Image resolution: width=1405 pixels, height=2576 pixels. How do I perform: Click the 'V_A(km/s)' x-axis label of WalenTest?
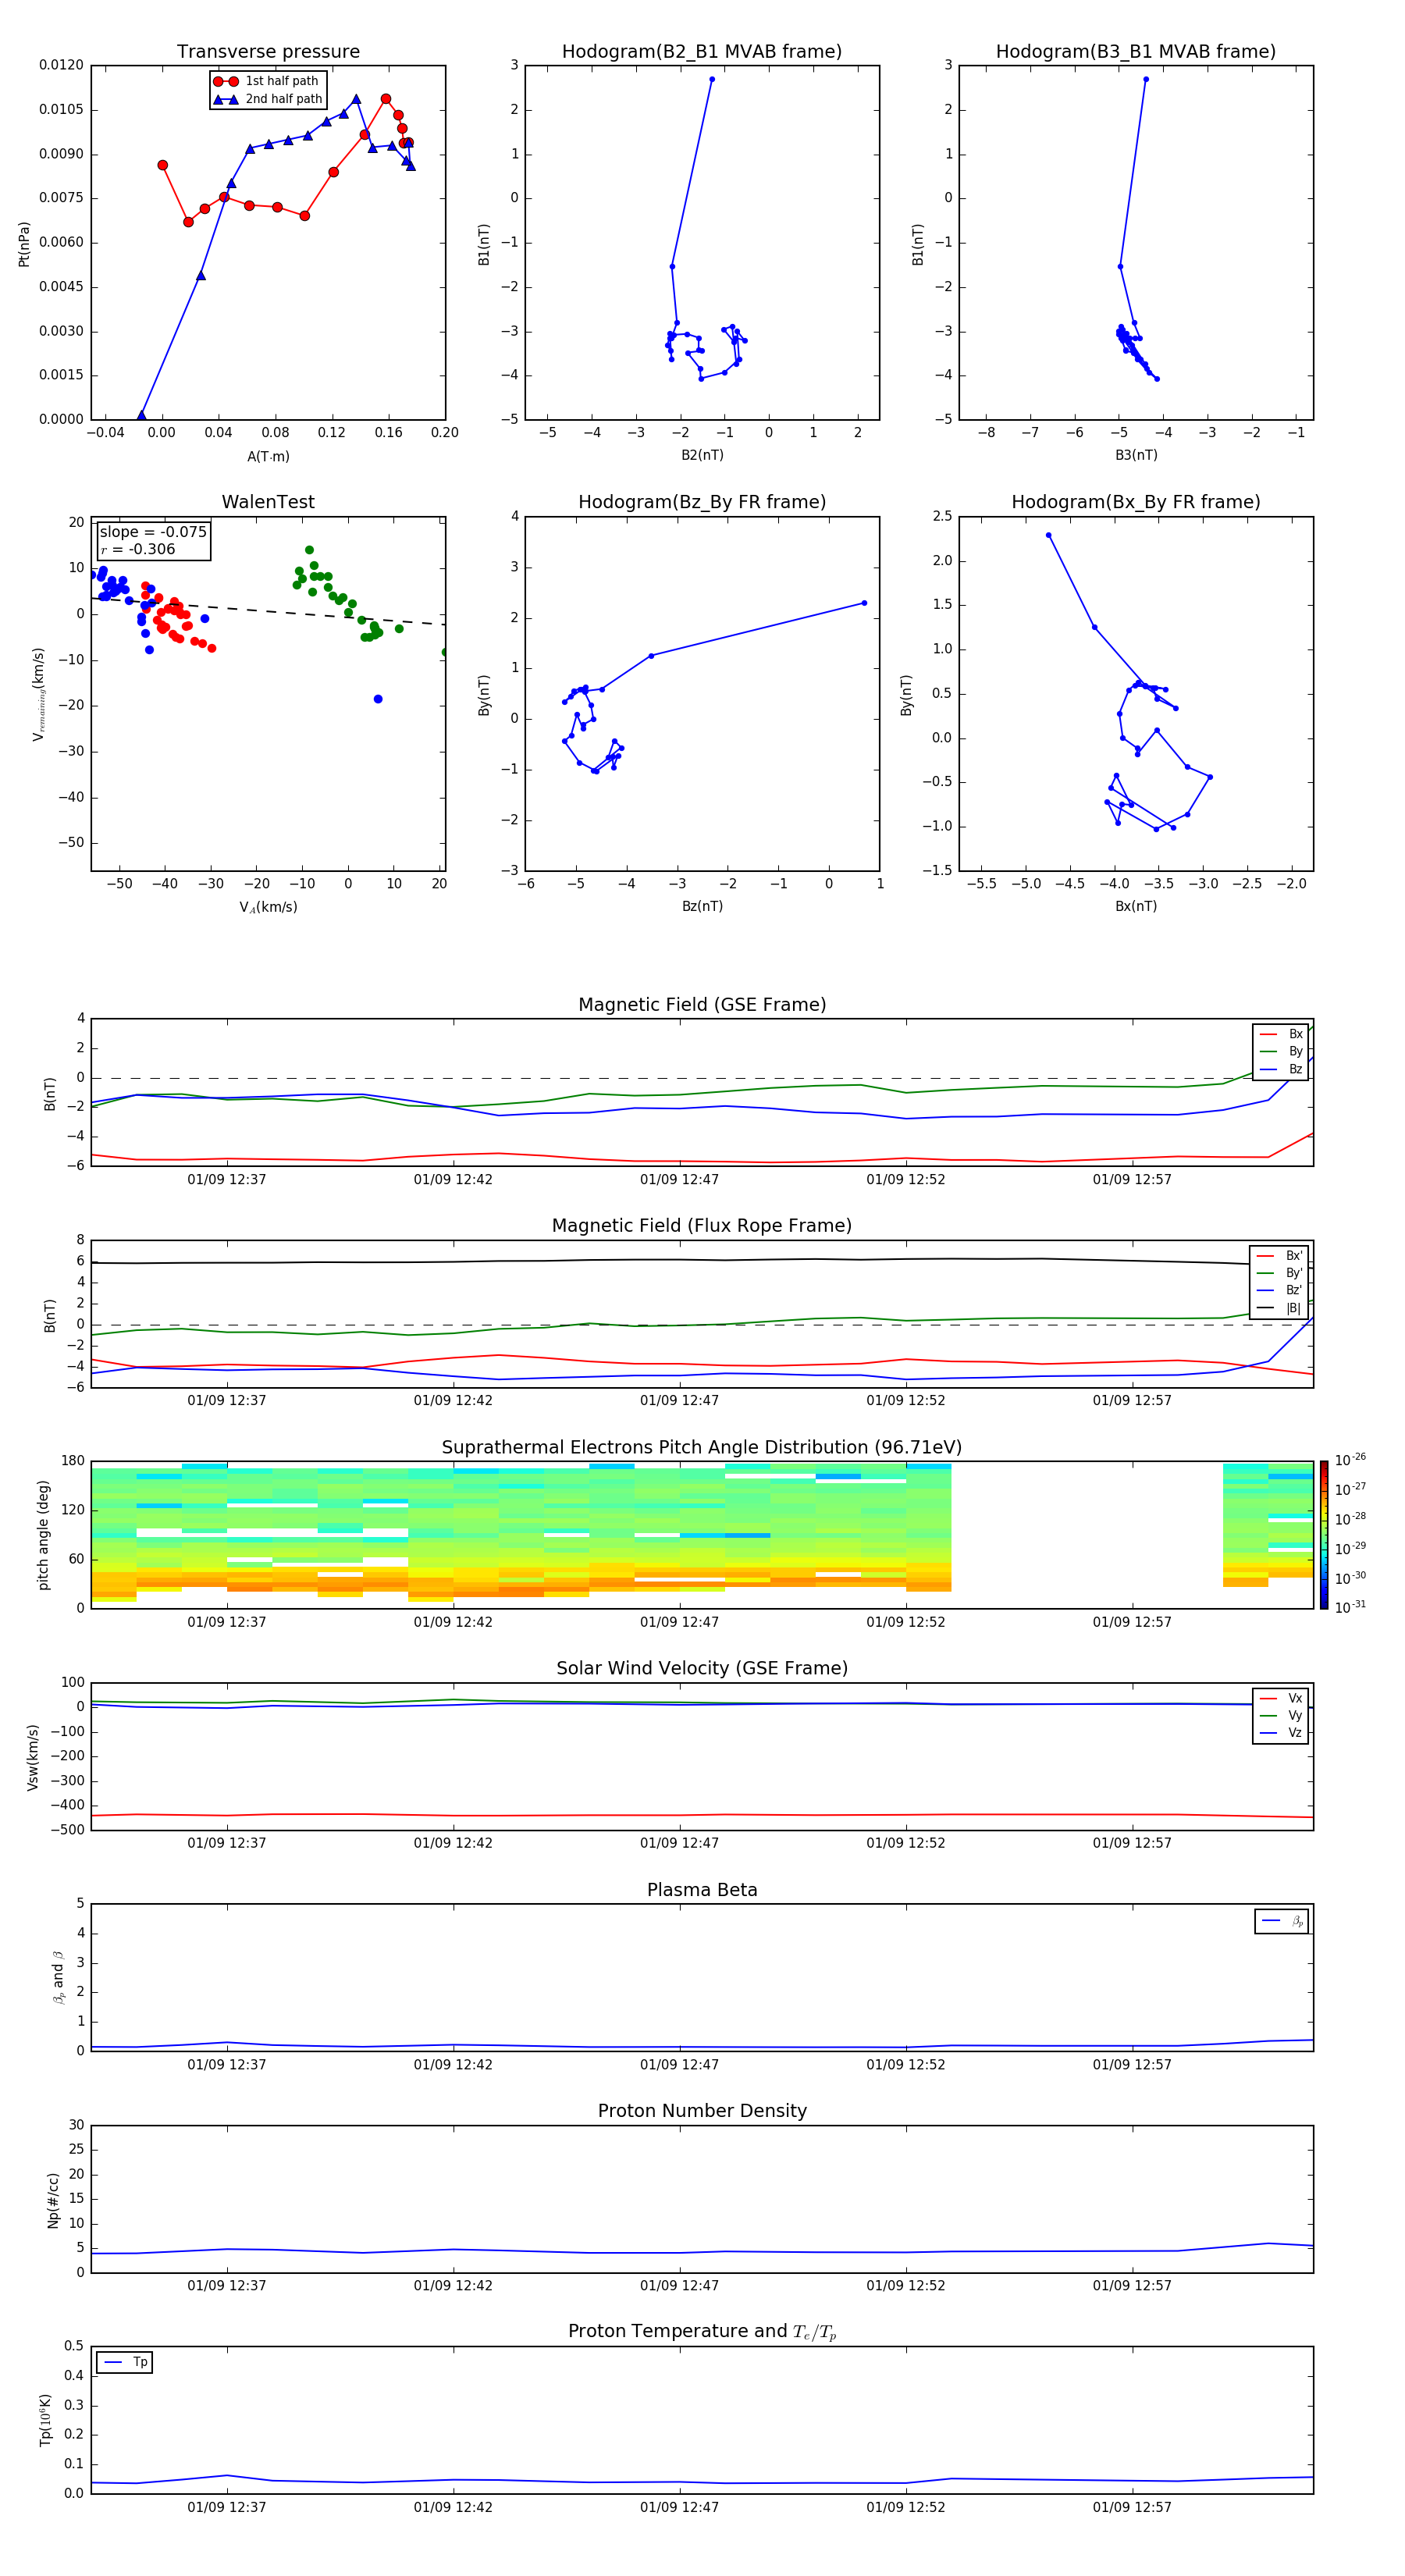pyautogui.click(x=268, y=907)
